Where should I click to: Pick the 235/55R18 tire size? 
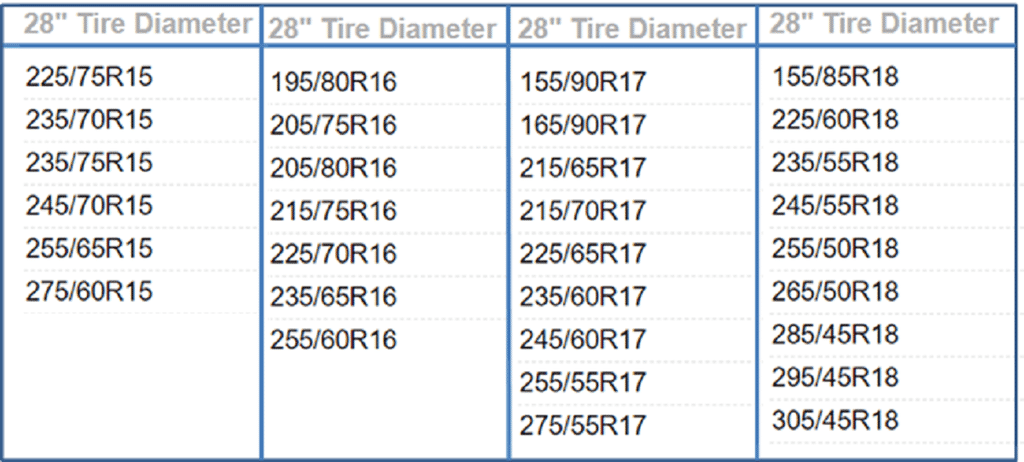coord(835,162)
